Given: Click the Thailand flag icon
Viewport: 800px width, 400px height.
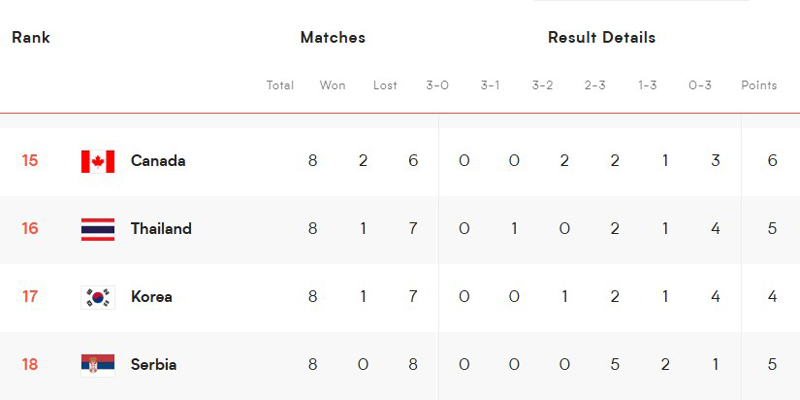Looking at the screenshot, I should click(97, 229).
